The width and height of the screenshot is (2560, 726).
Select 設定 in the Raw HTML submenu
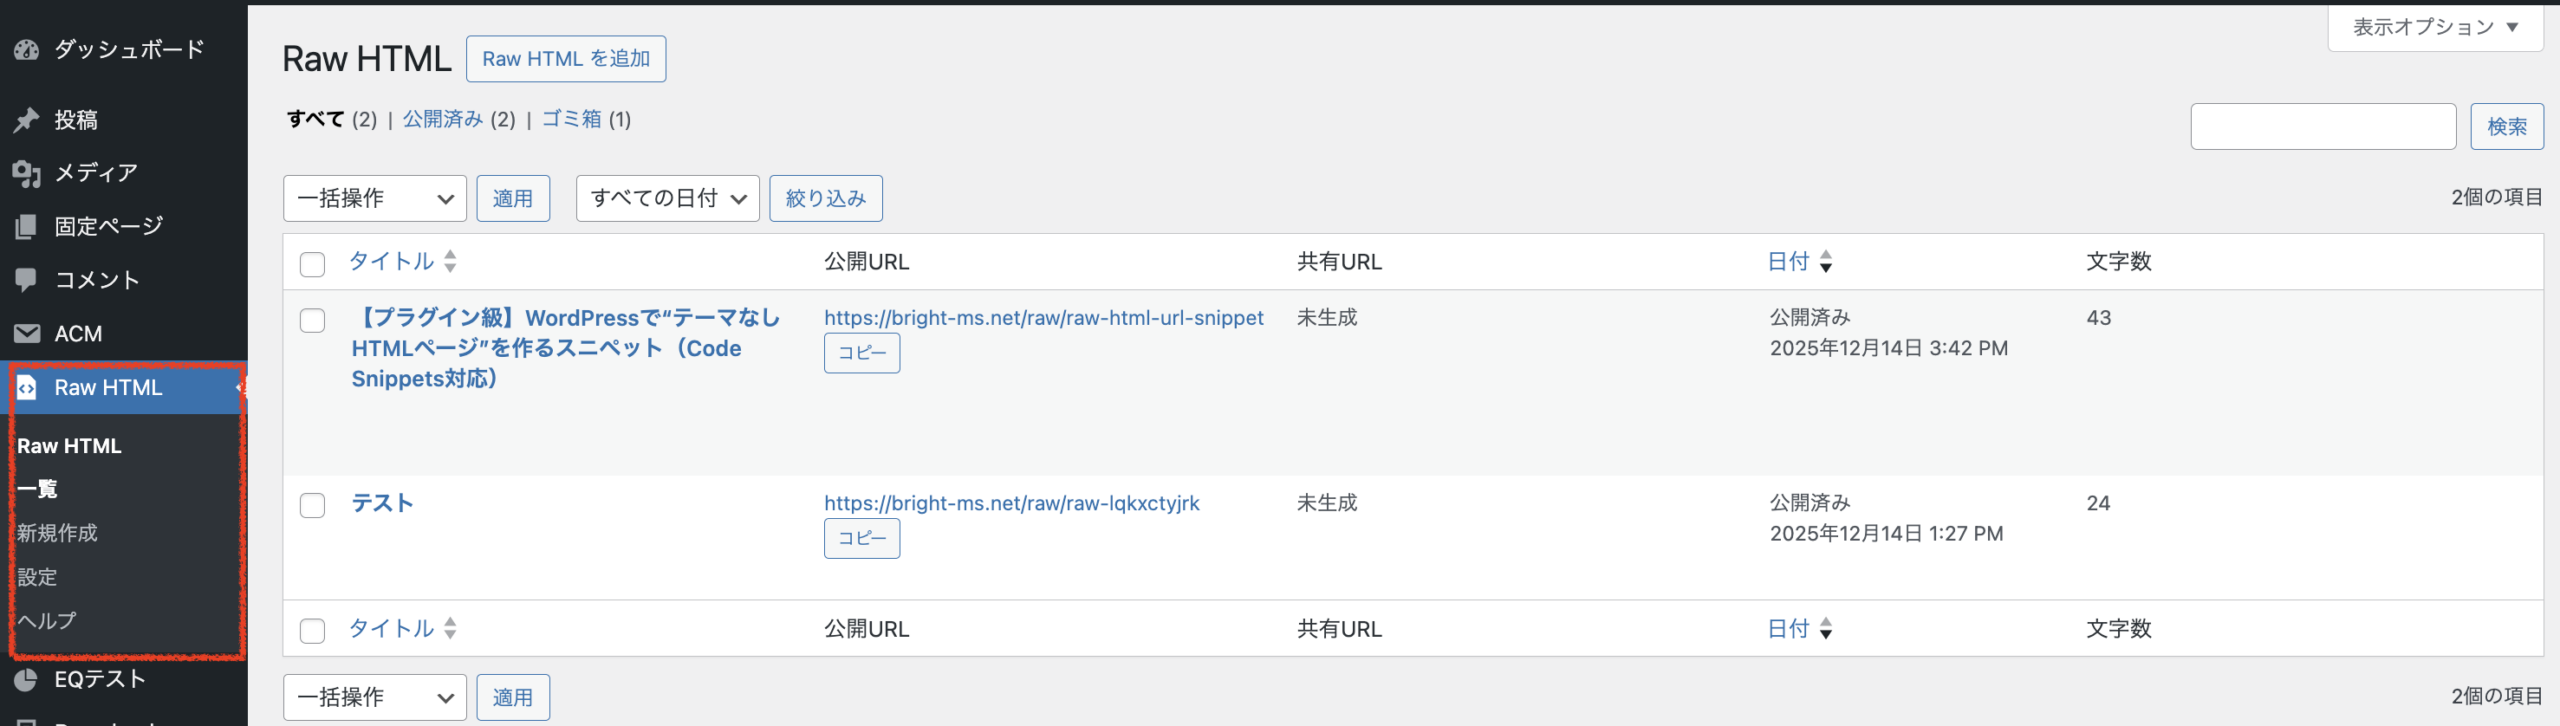pos(37,577)
